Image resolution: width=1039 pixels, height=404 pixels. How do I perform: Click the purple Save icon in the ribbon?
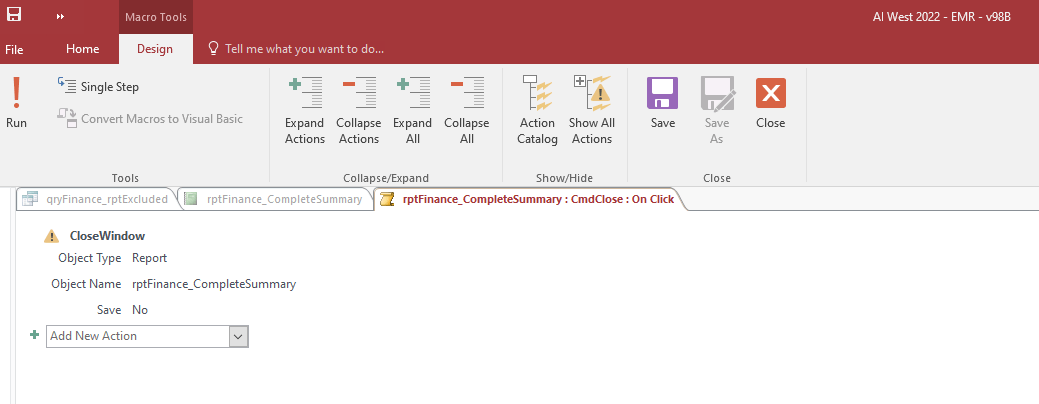pyautogui.click(x=662, y=93)
